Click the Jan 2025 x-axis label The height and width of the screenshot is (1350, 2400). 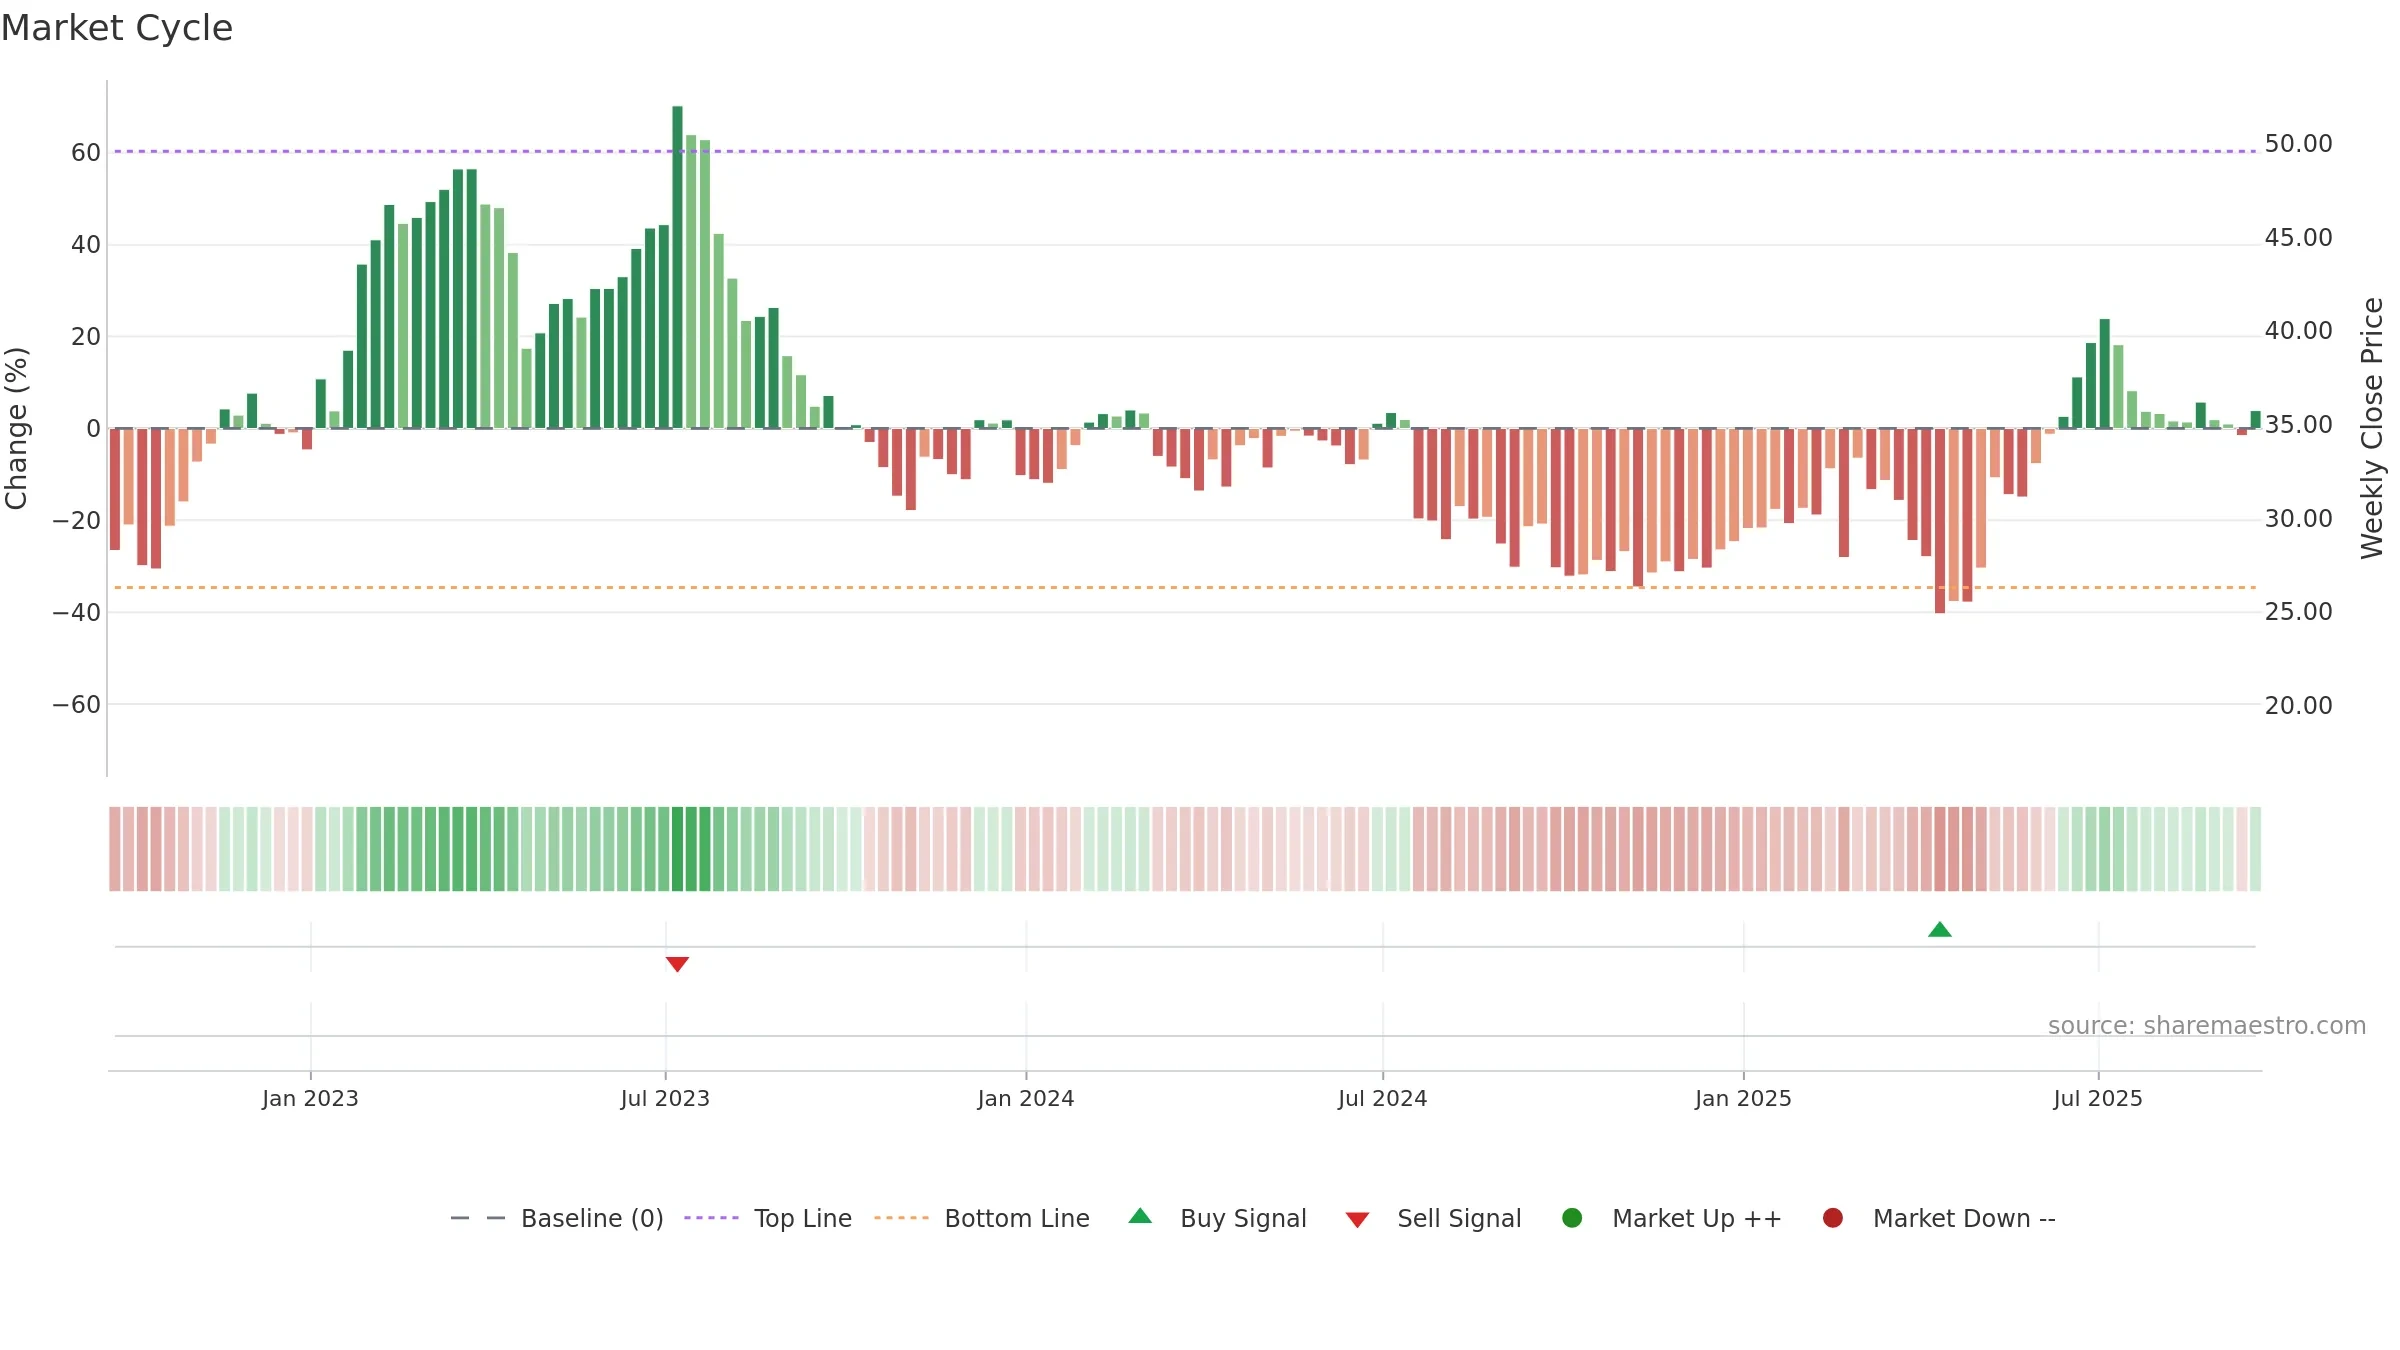pos(1743,1098)
